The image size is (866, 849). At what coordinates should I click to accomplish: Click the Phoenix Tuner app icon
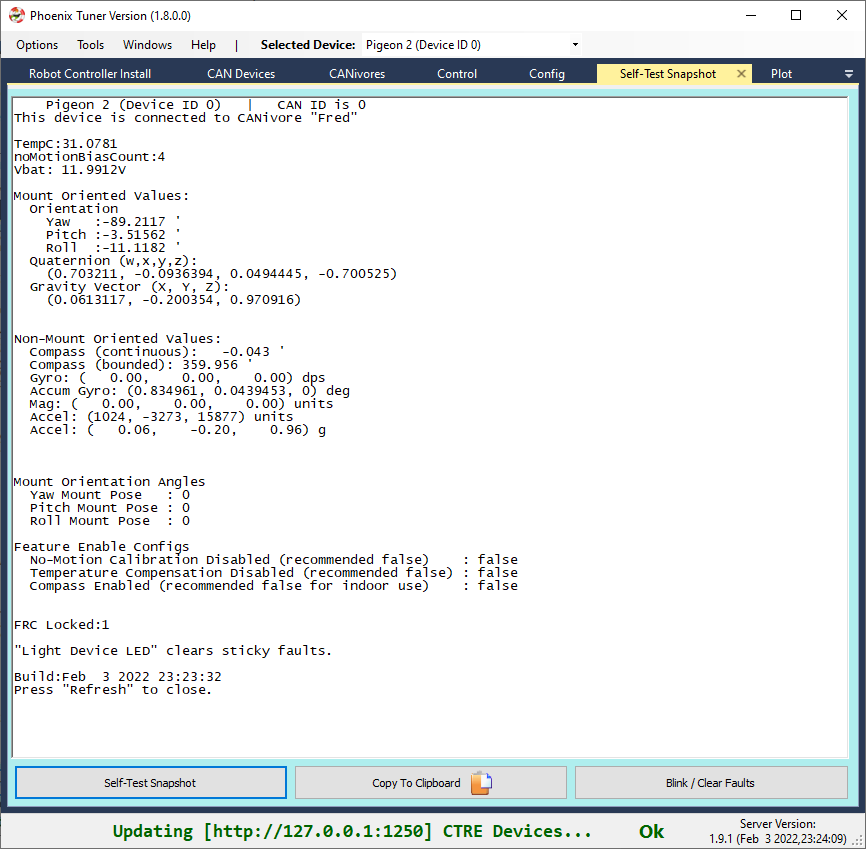tap(17, 15)
